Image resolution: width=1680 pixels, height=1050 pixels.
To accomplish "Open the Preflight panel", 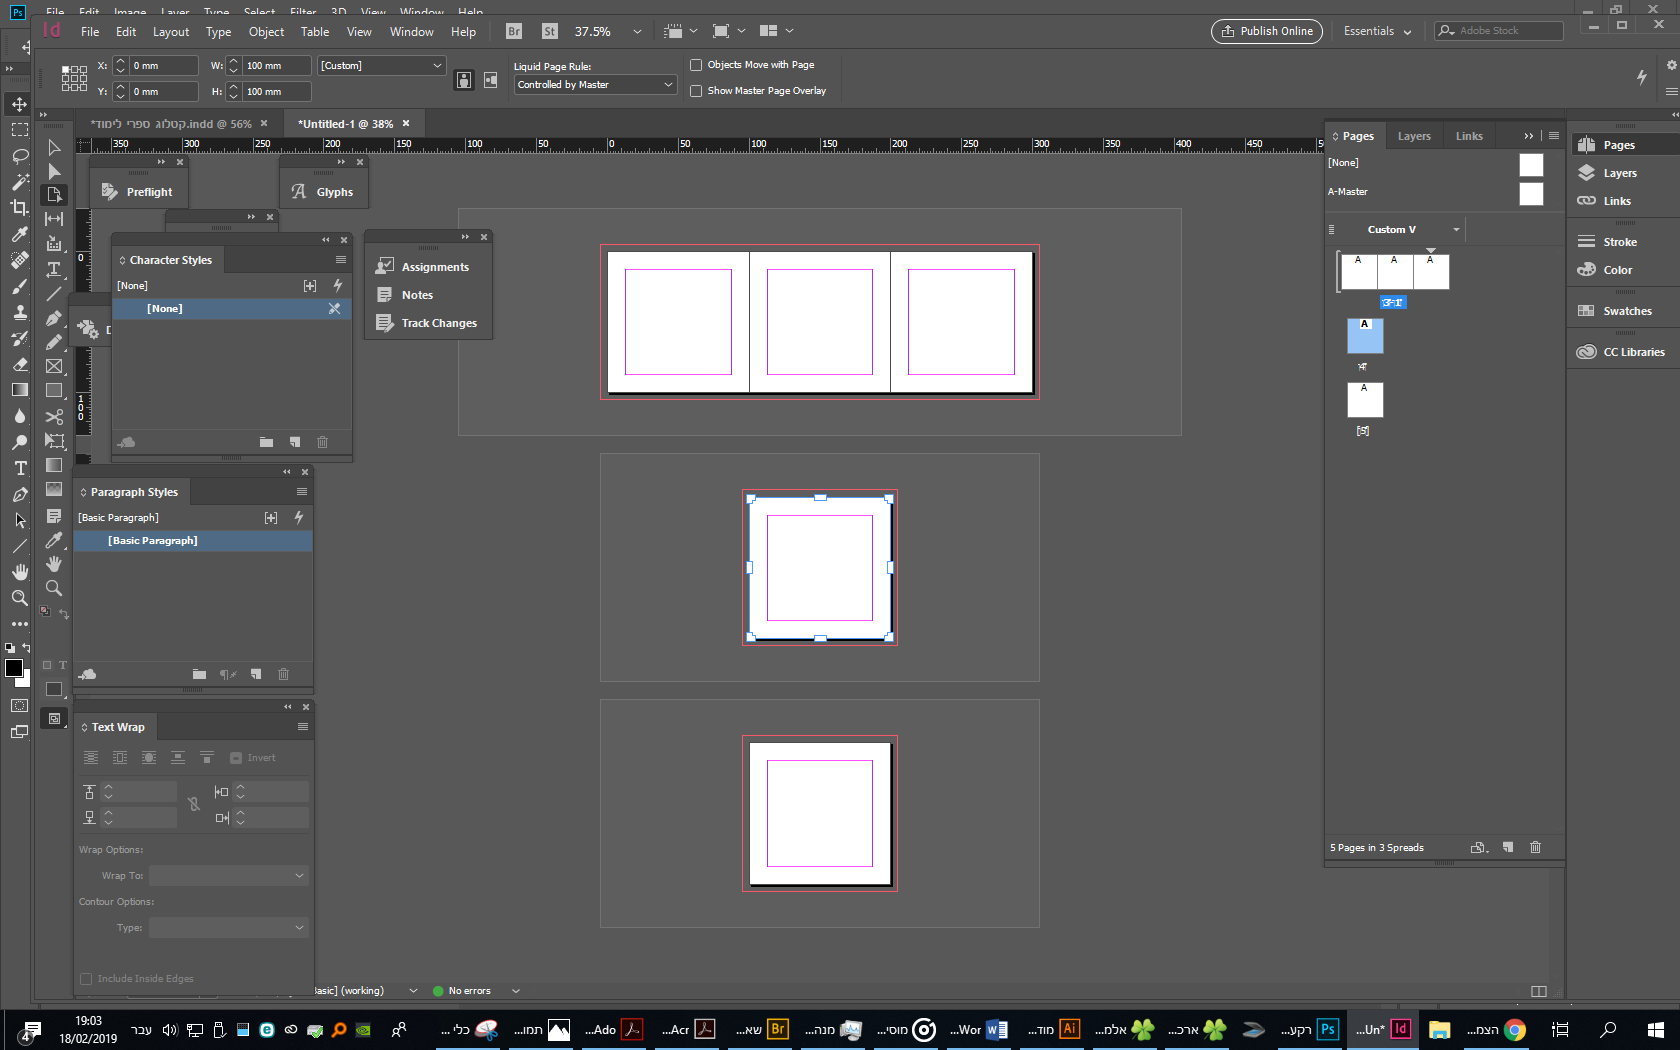I will click(x=138, y=192).
